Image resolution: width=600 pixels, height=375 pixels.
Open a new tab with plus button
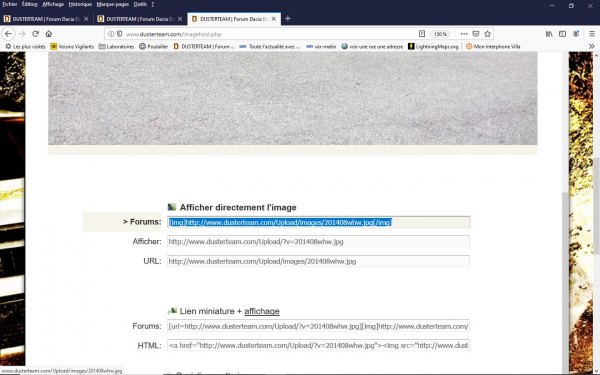coord(288,18)
